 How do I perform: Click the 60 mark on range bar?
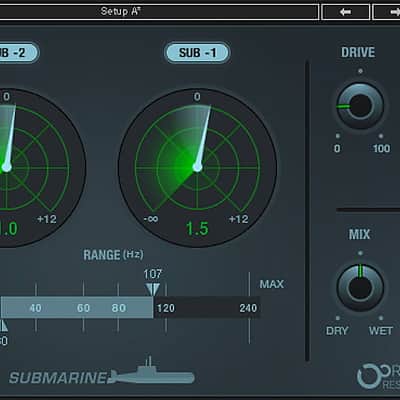point(83,308)
